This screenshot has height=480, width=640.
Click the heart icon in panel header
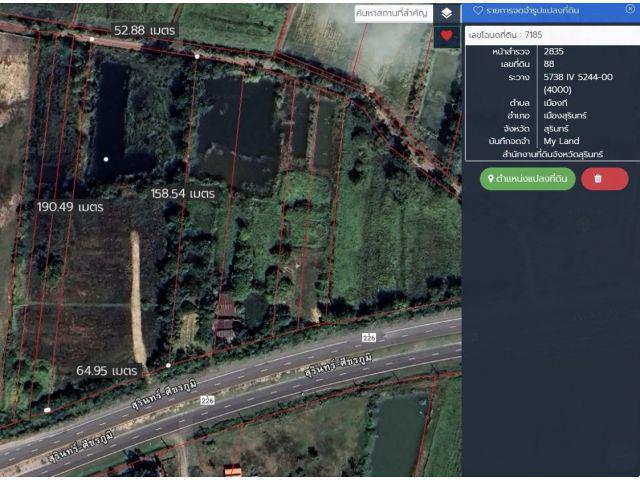click(478, 10)
